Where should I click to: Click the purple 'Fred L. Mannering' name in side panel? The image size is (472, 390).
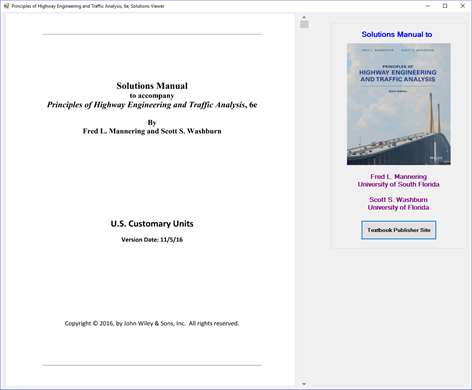coord(398,177)
